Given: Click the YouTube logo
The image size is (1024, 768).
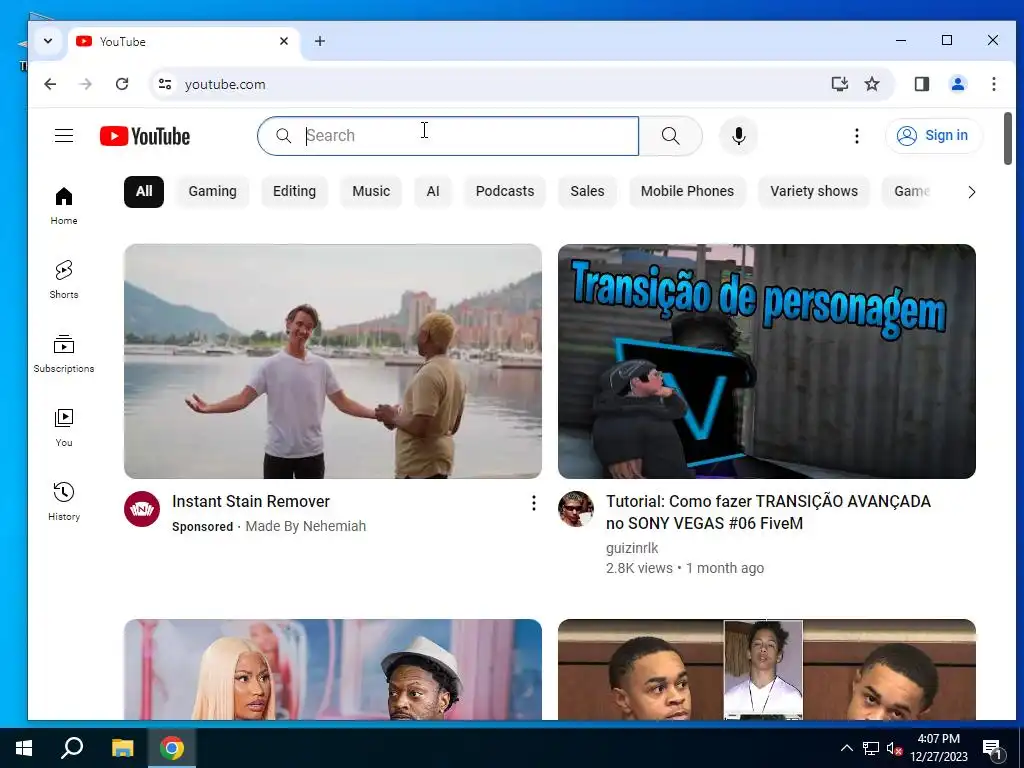Looking at the screenshot, I should [145, 136].
